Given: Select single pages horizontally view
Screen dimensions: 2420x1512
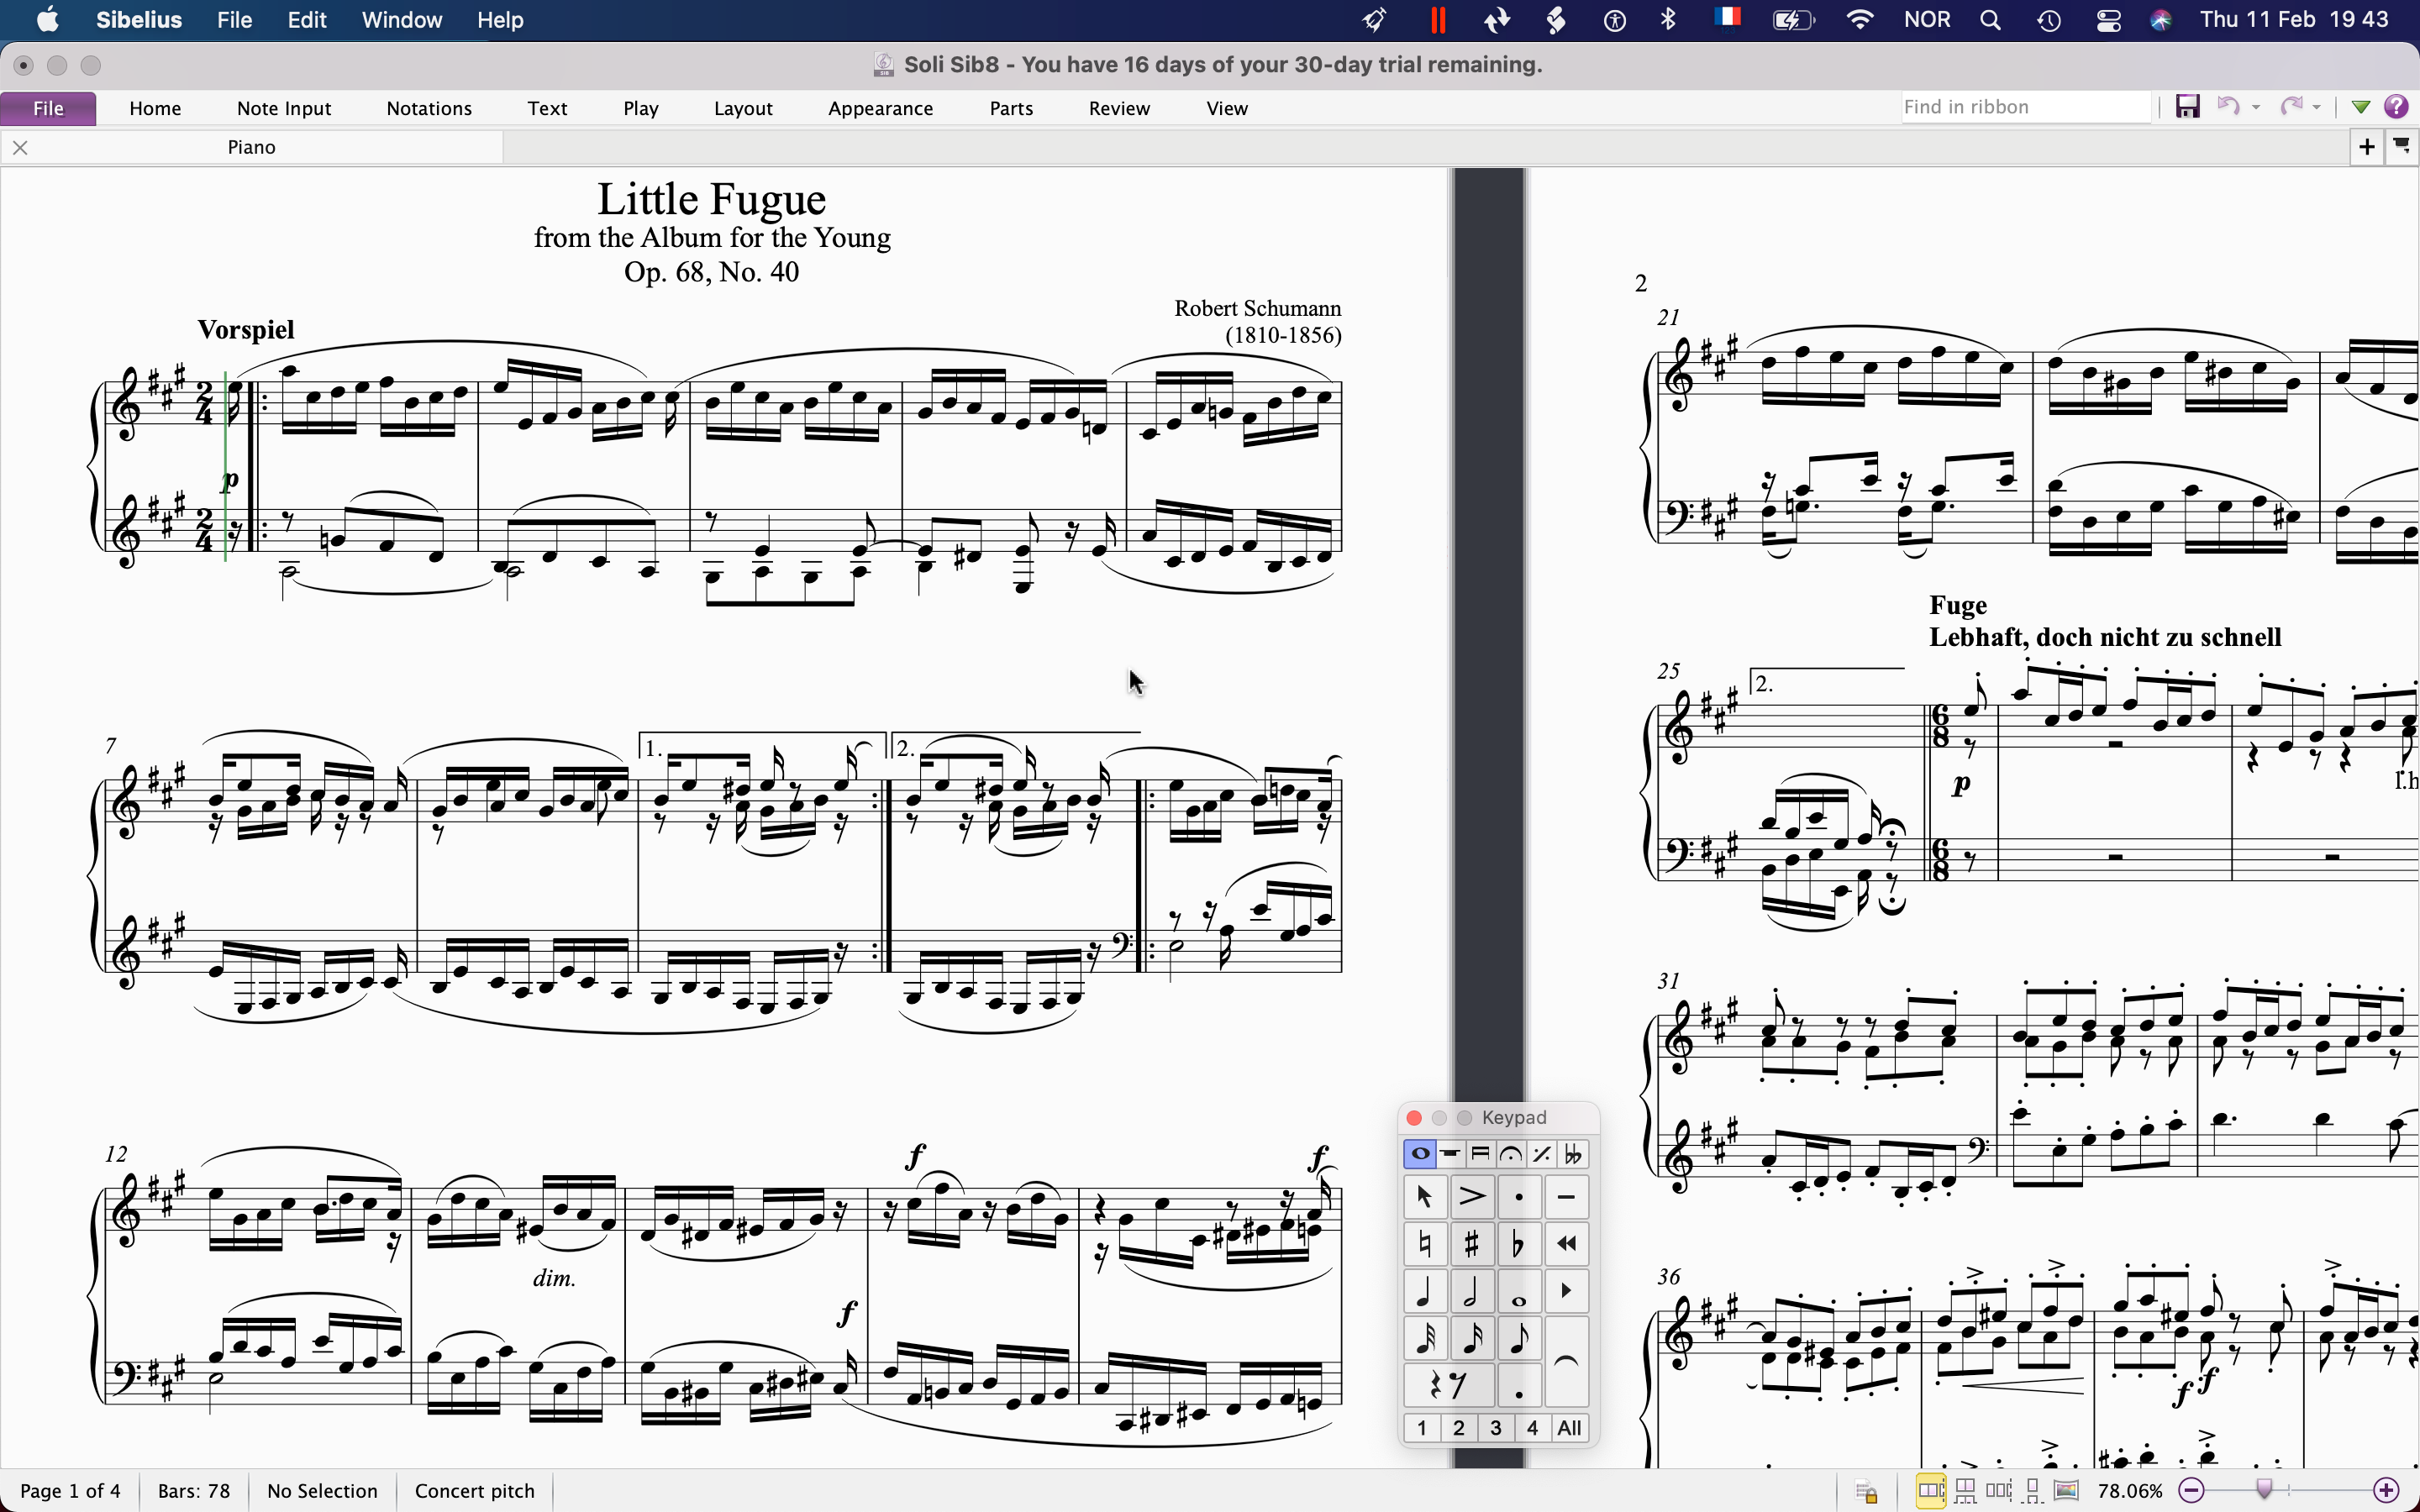Looking at the screenshot, I should (1999, 1491).
